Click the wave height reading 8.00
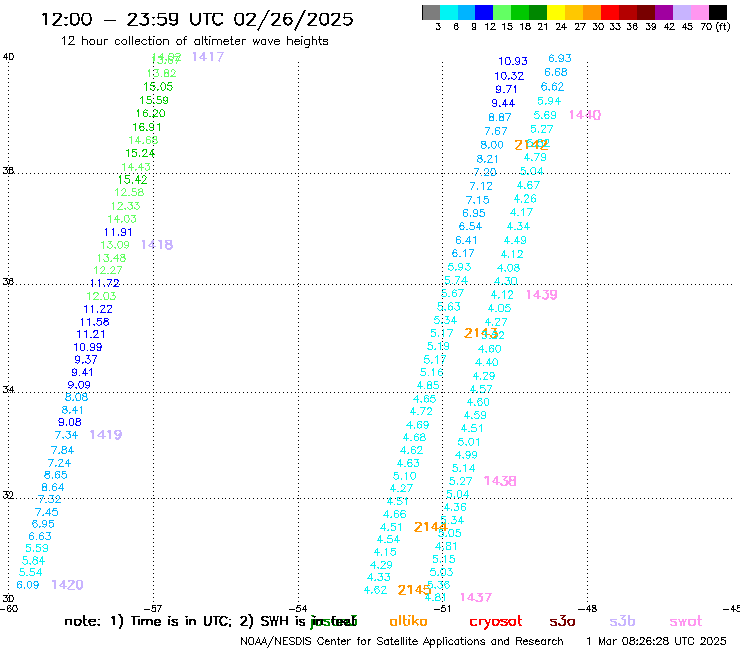 (492, 145)
